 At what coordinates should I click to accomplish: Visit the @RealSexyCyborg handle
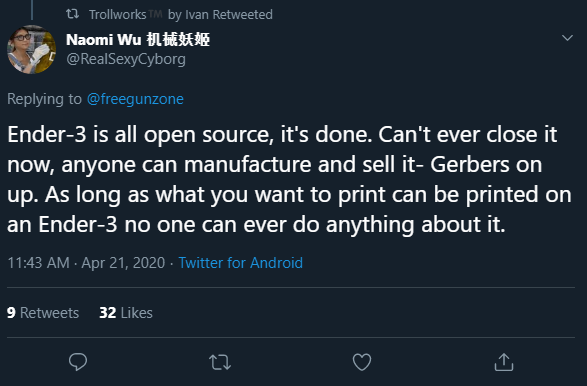point(126,59)
